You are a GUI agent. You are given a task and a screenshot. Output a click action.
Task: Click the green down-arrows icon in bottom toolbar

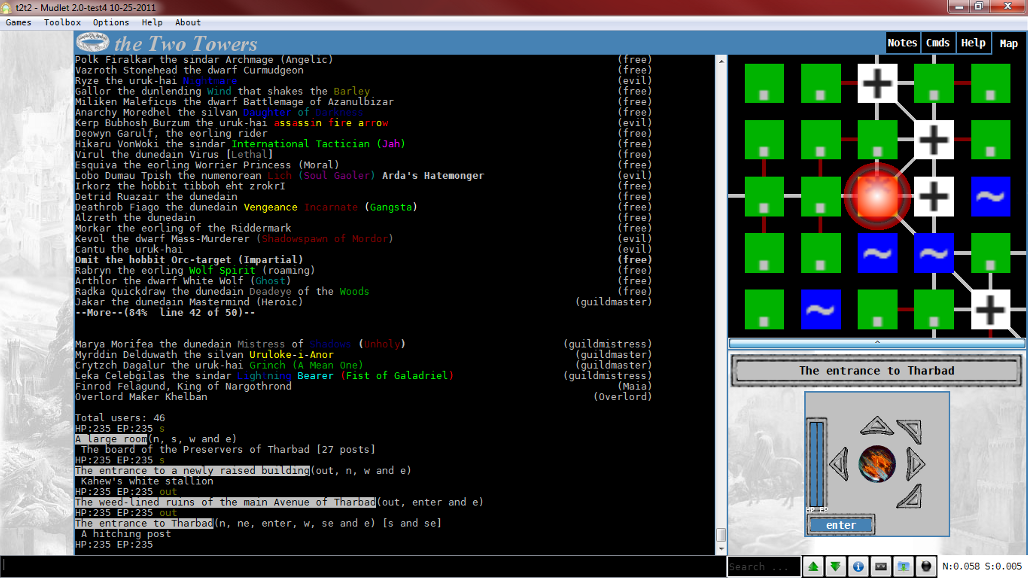[x=835, y=566]
